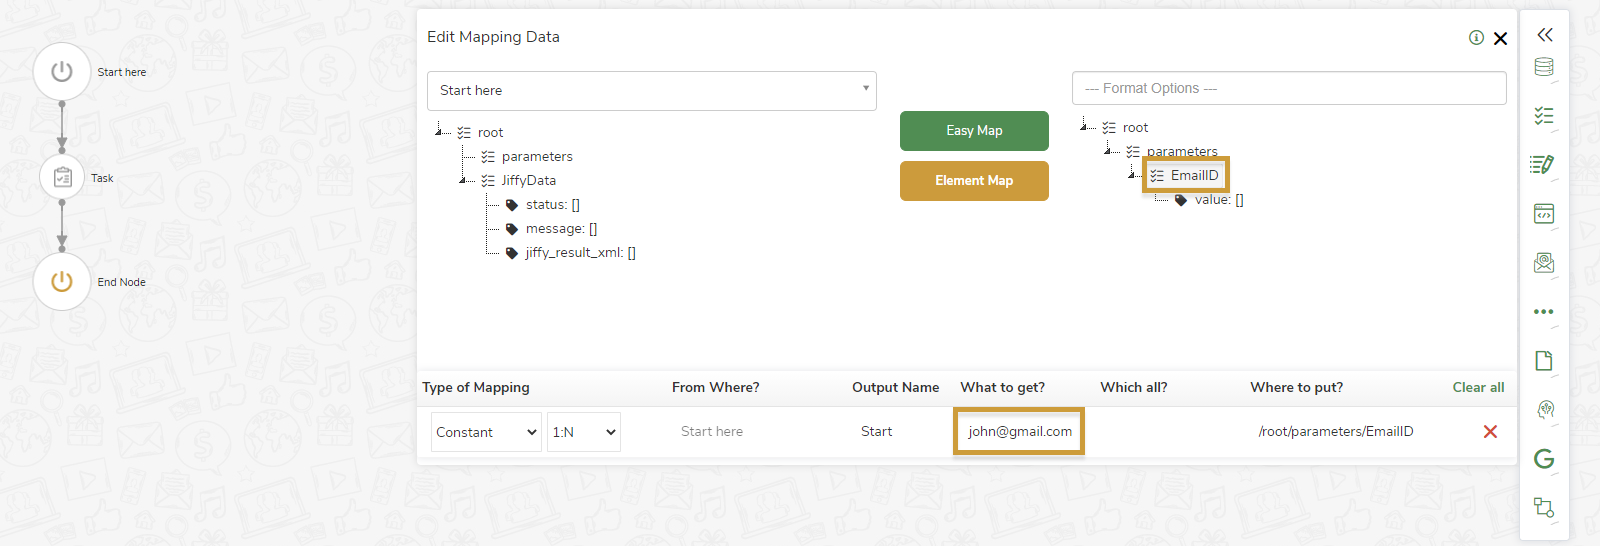1600x546 pixels.
Task: Click the green G icon in sidebar
Action: pos(1544,459)
